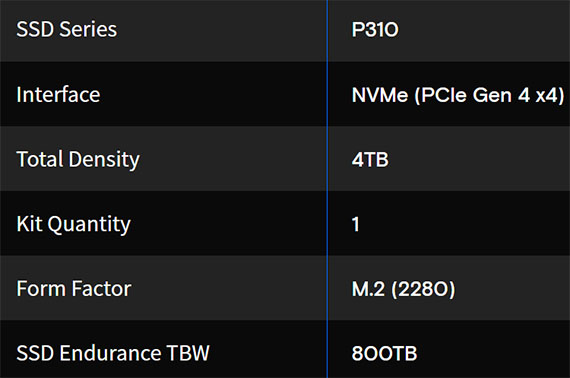
Task: Click the Total Density label
Action: pos(78,160)
